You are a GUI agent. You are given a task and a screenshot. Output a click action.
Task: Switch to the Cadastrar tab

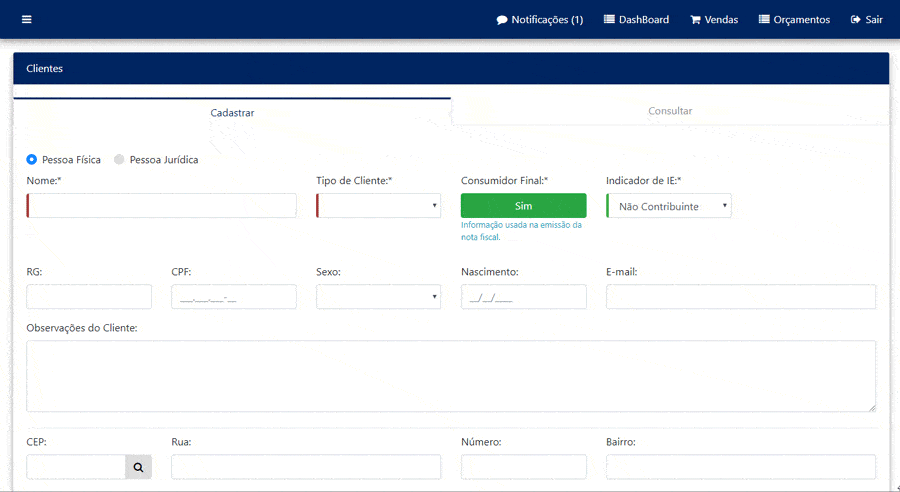coord(232,113)
